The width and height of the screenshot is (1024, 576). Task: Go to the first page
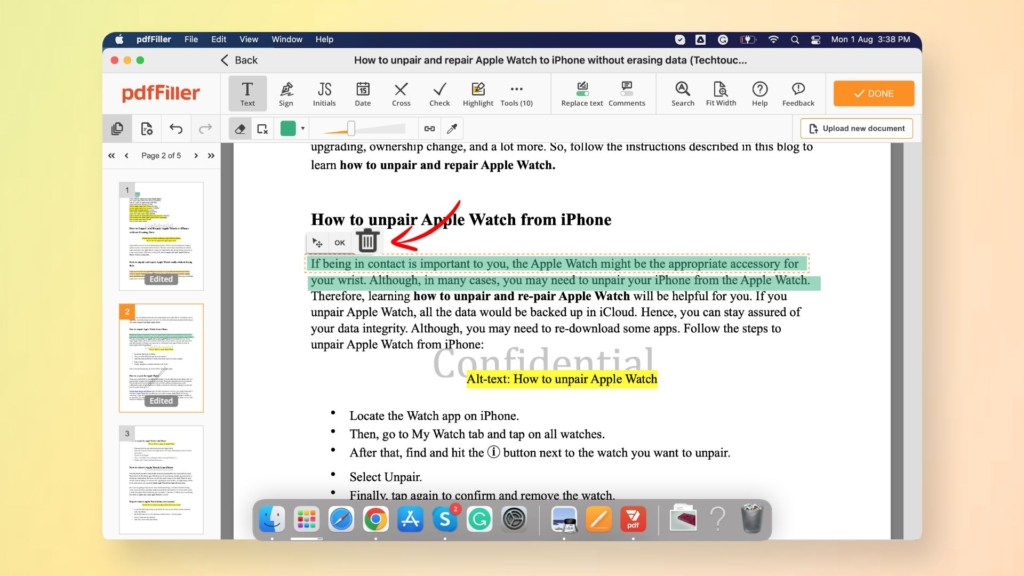[x=112, y=155]
